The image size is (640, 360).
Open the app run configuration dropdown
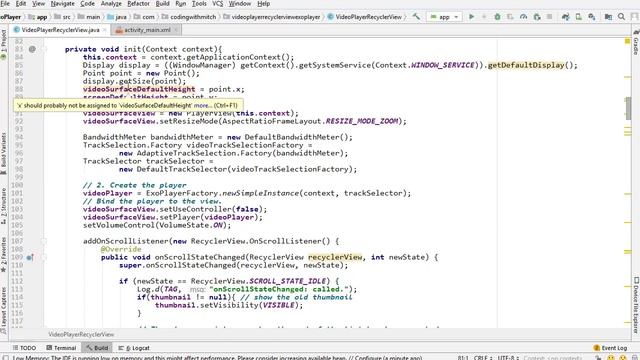[444, 17]
